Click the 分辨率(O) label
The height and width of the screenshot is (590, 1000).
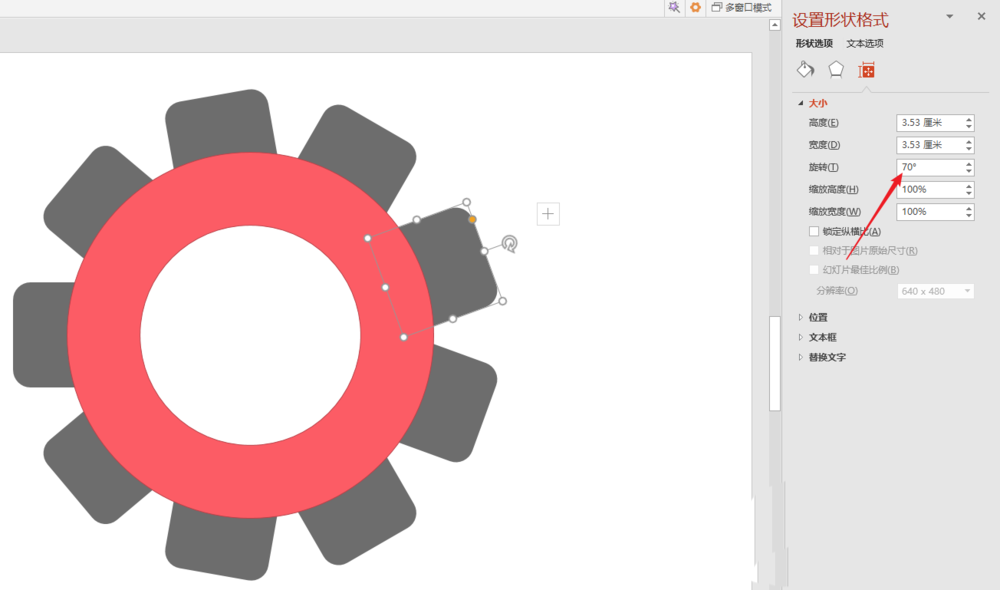[x=837, y=291]
